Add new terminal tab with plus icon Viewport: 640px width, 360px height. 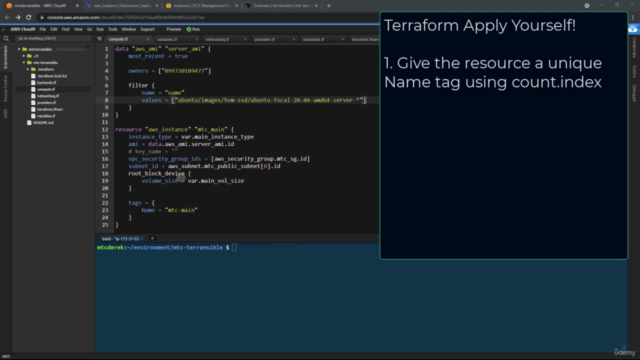click(152, 238)
